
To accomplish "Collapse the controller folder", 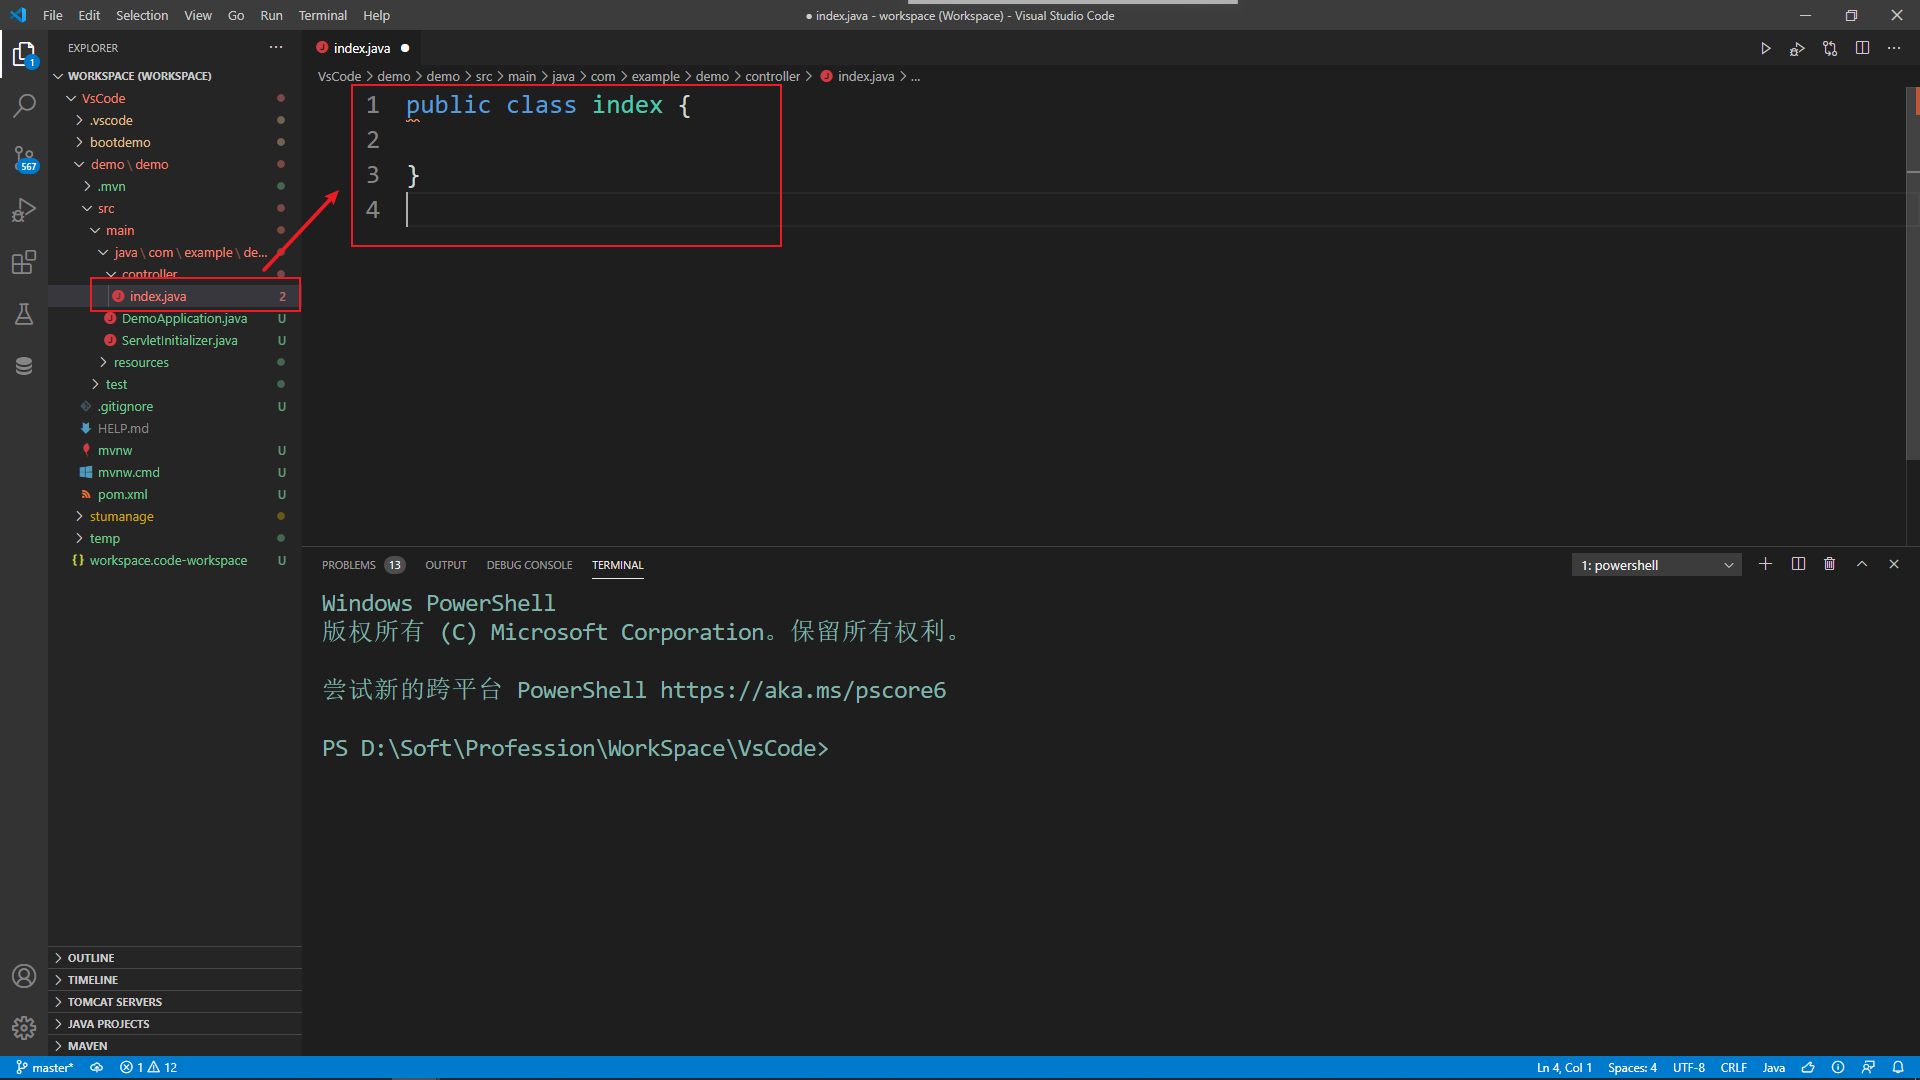I will [149, 274].
